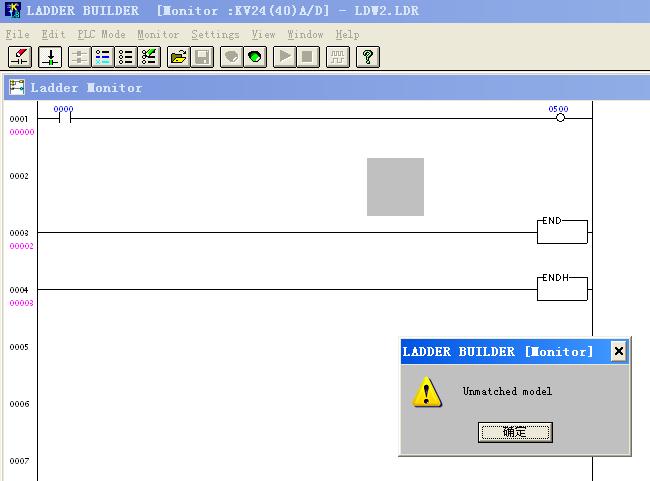This screenshot has width=650, height=481.
Task: Click the question mark help icon
Action: (368, 56)
